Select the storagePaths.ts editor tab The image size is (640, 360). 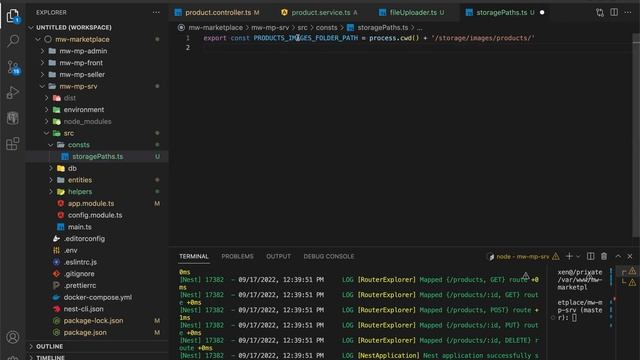pyautogui.click(x=501, y=13)
